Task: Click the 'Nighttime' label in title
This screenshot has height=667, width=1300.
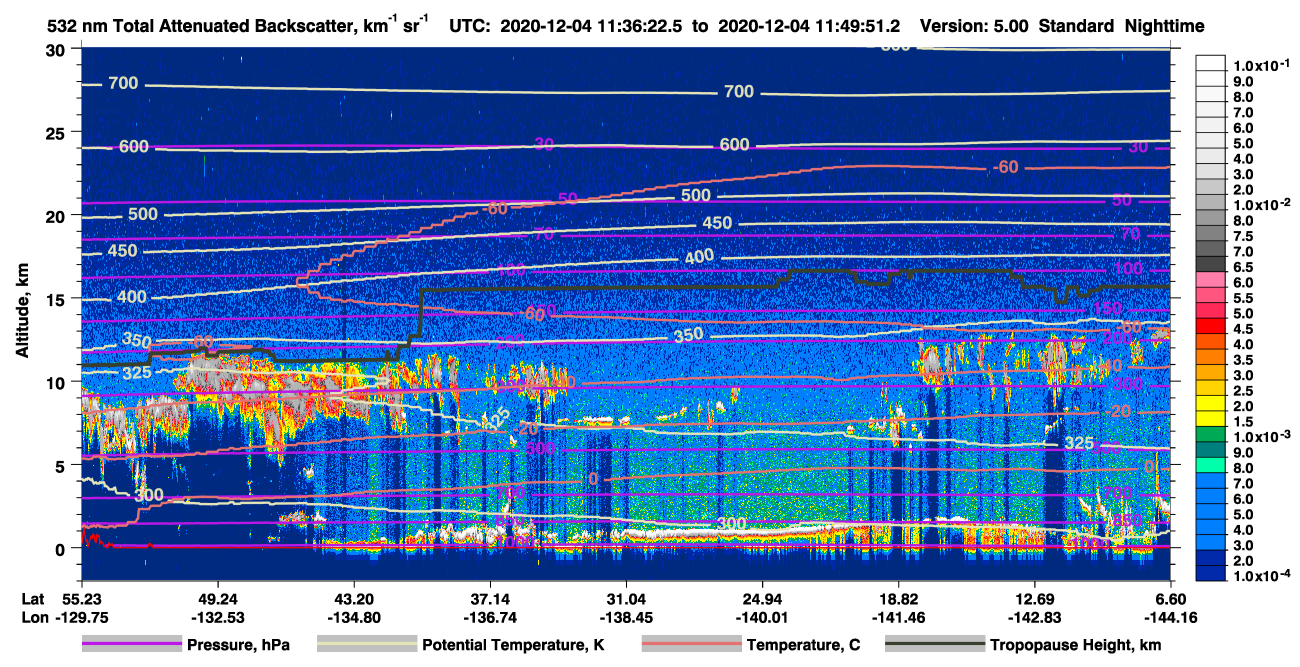Action: tap(1164, 26)
